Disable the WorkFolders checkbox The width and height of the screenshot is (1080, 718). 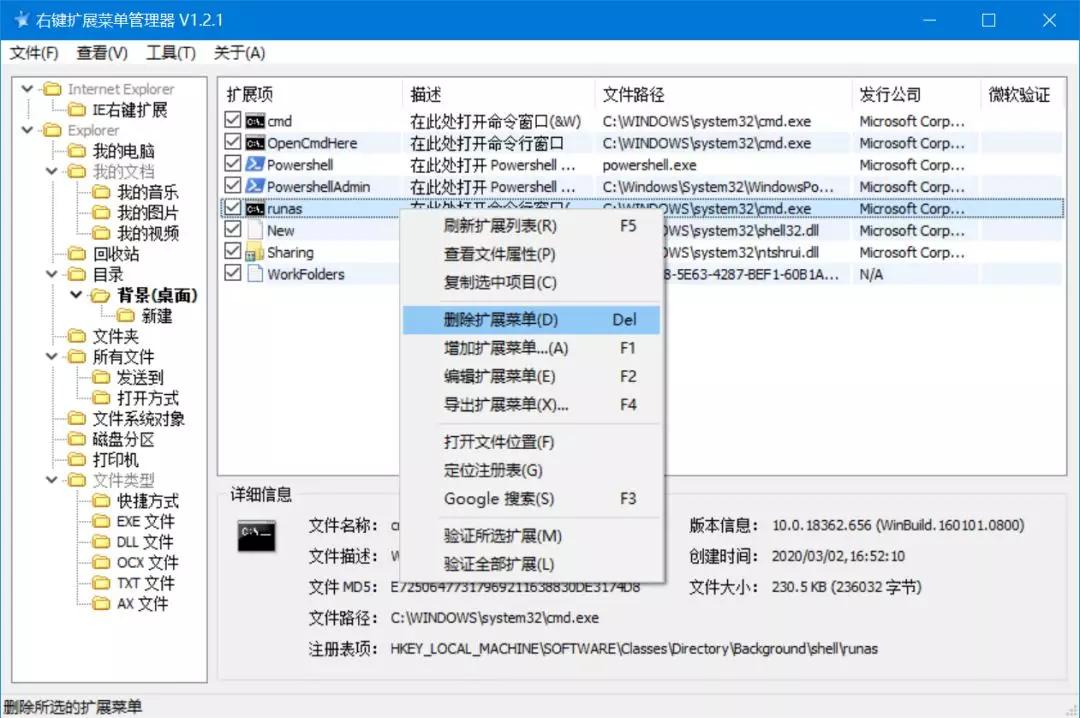pyautogui.click(x=233, y=275)
